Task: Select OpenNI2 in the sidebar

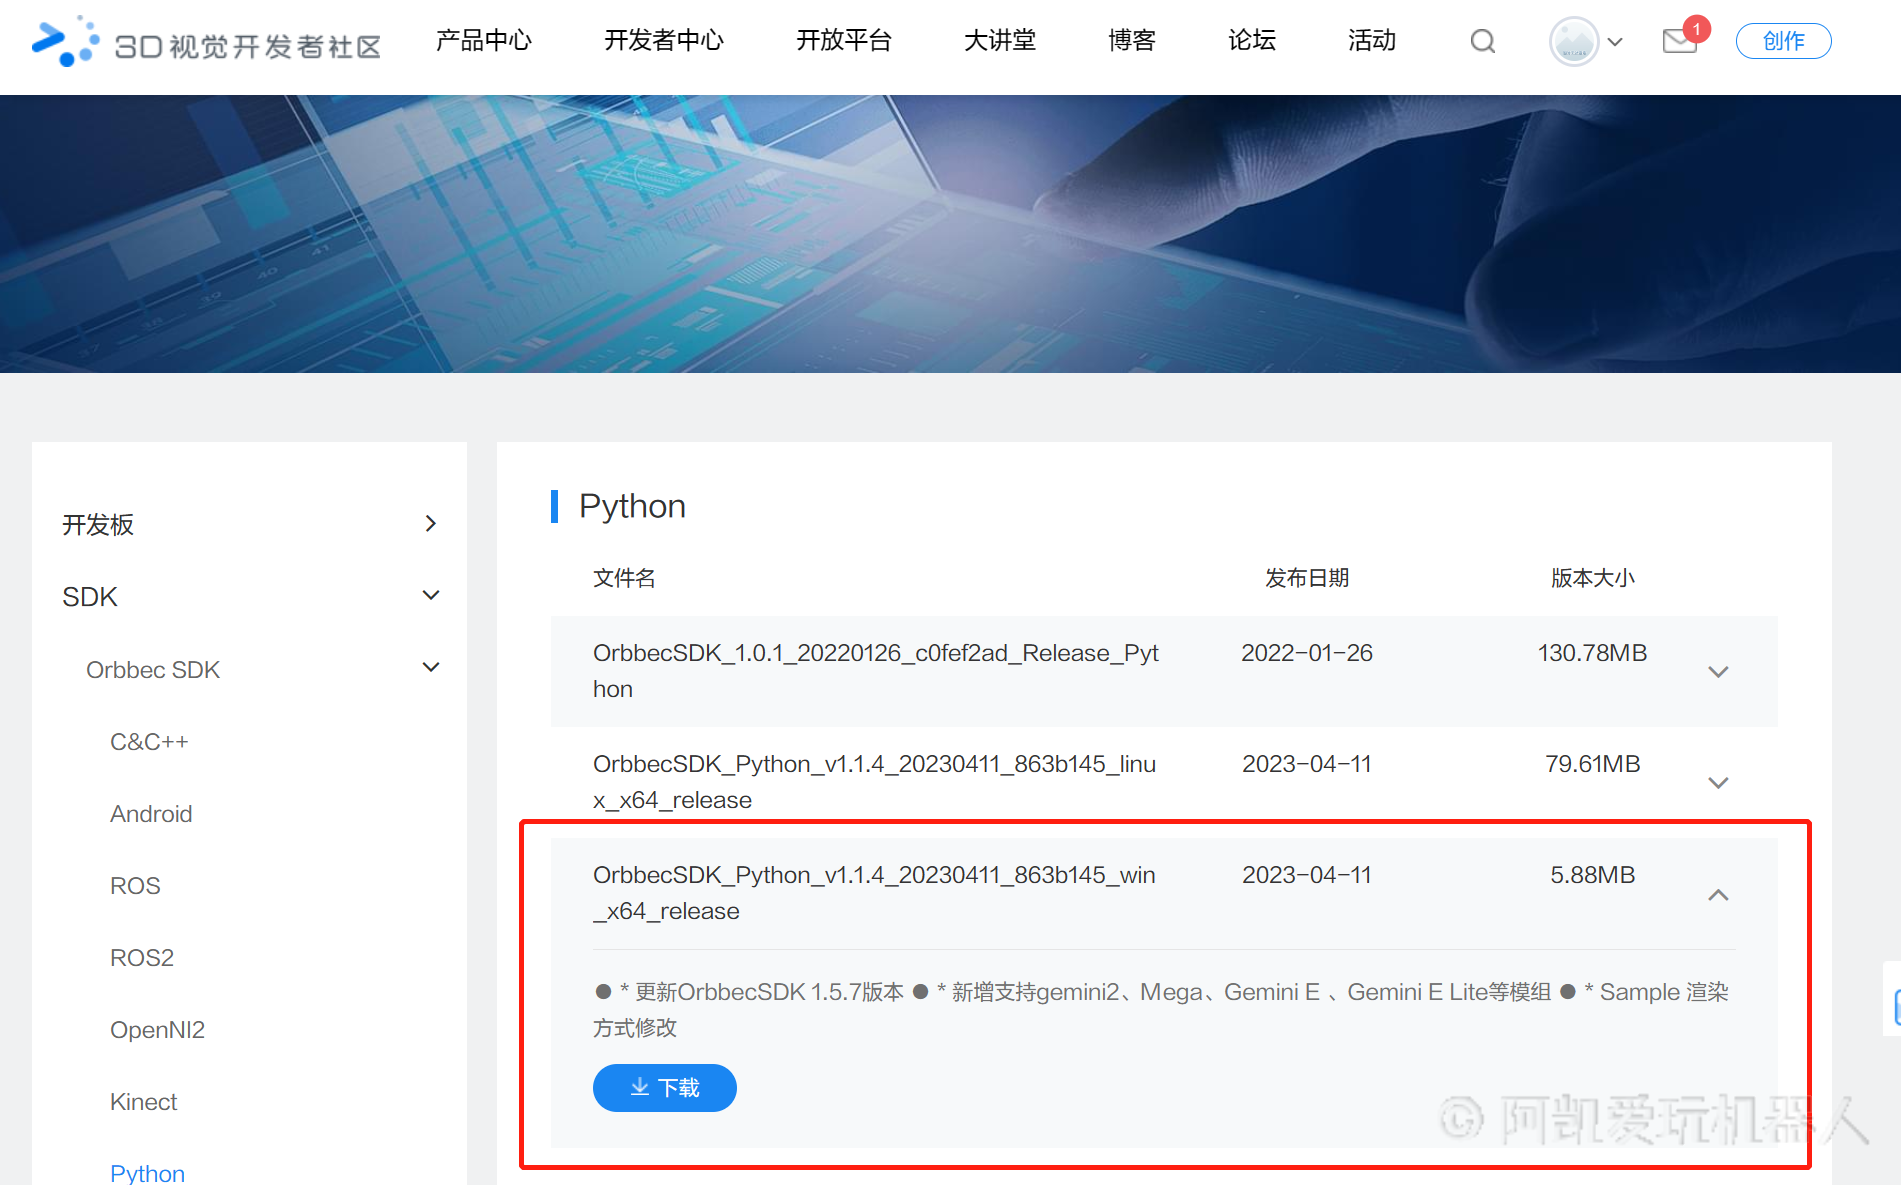Action: coord(157,1030)
